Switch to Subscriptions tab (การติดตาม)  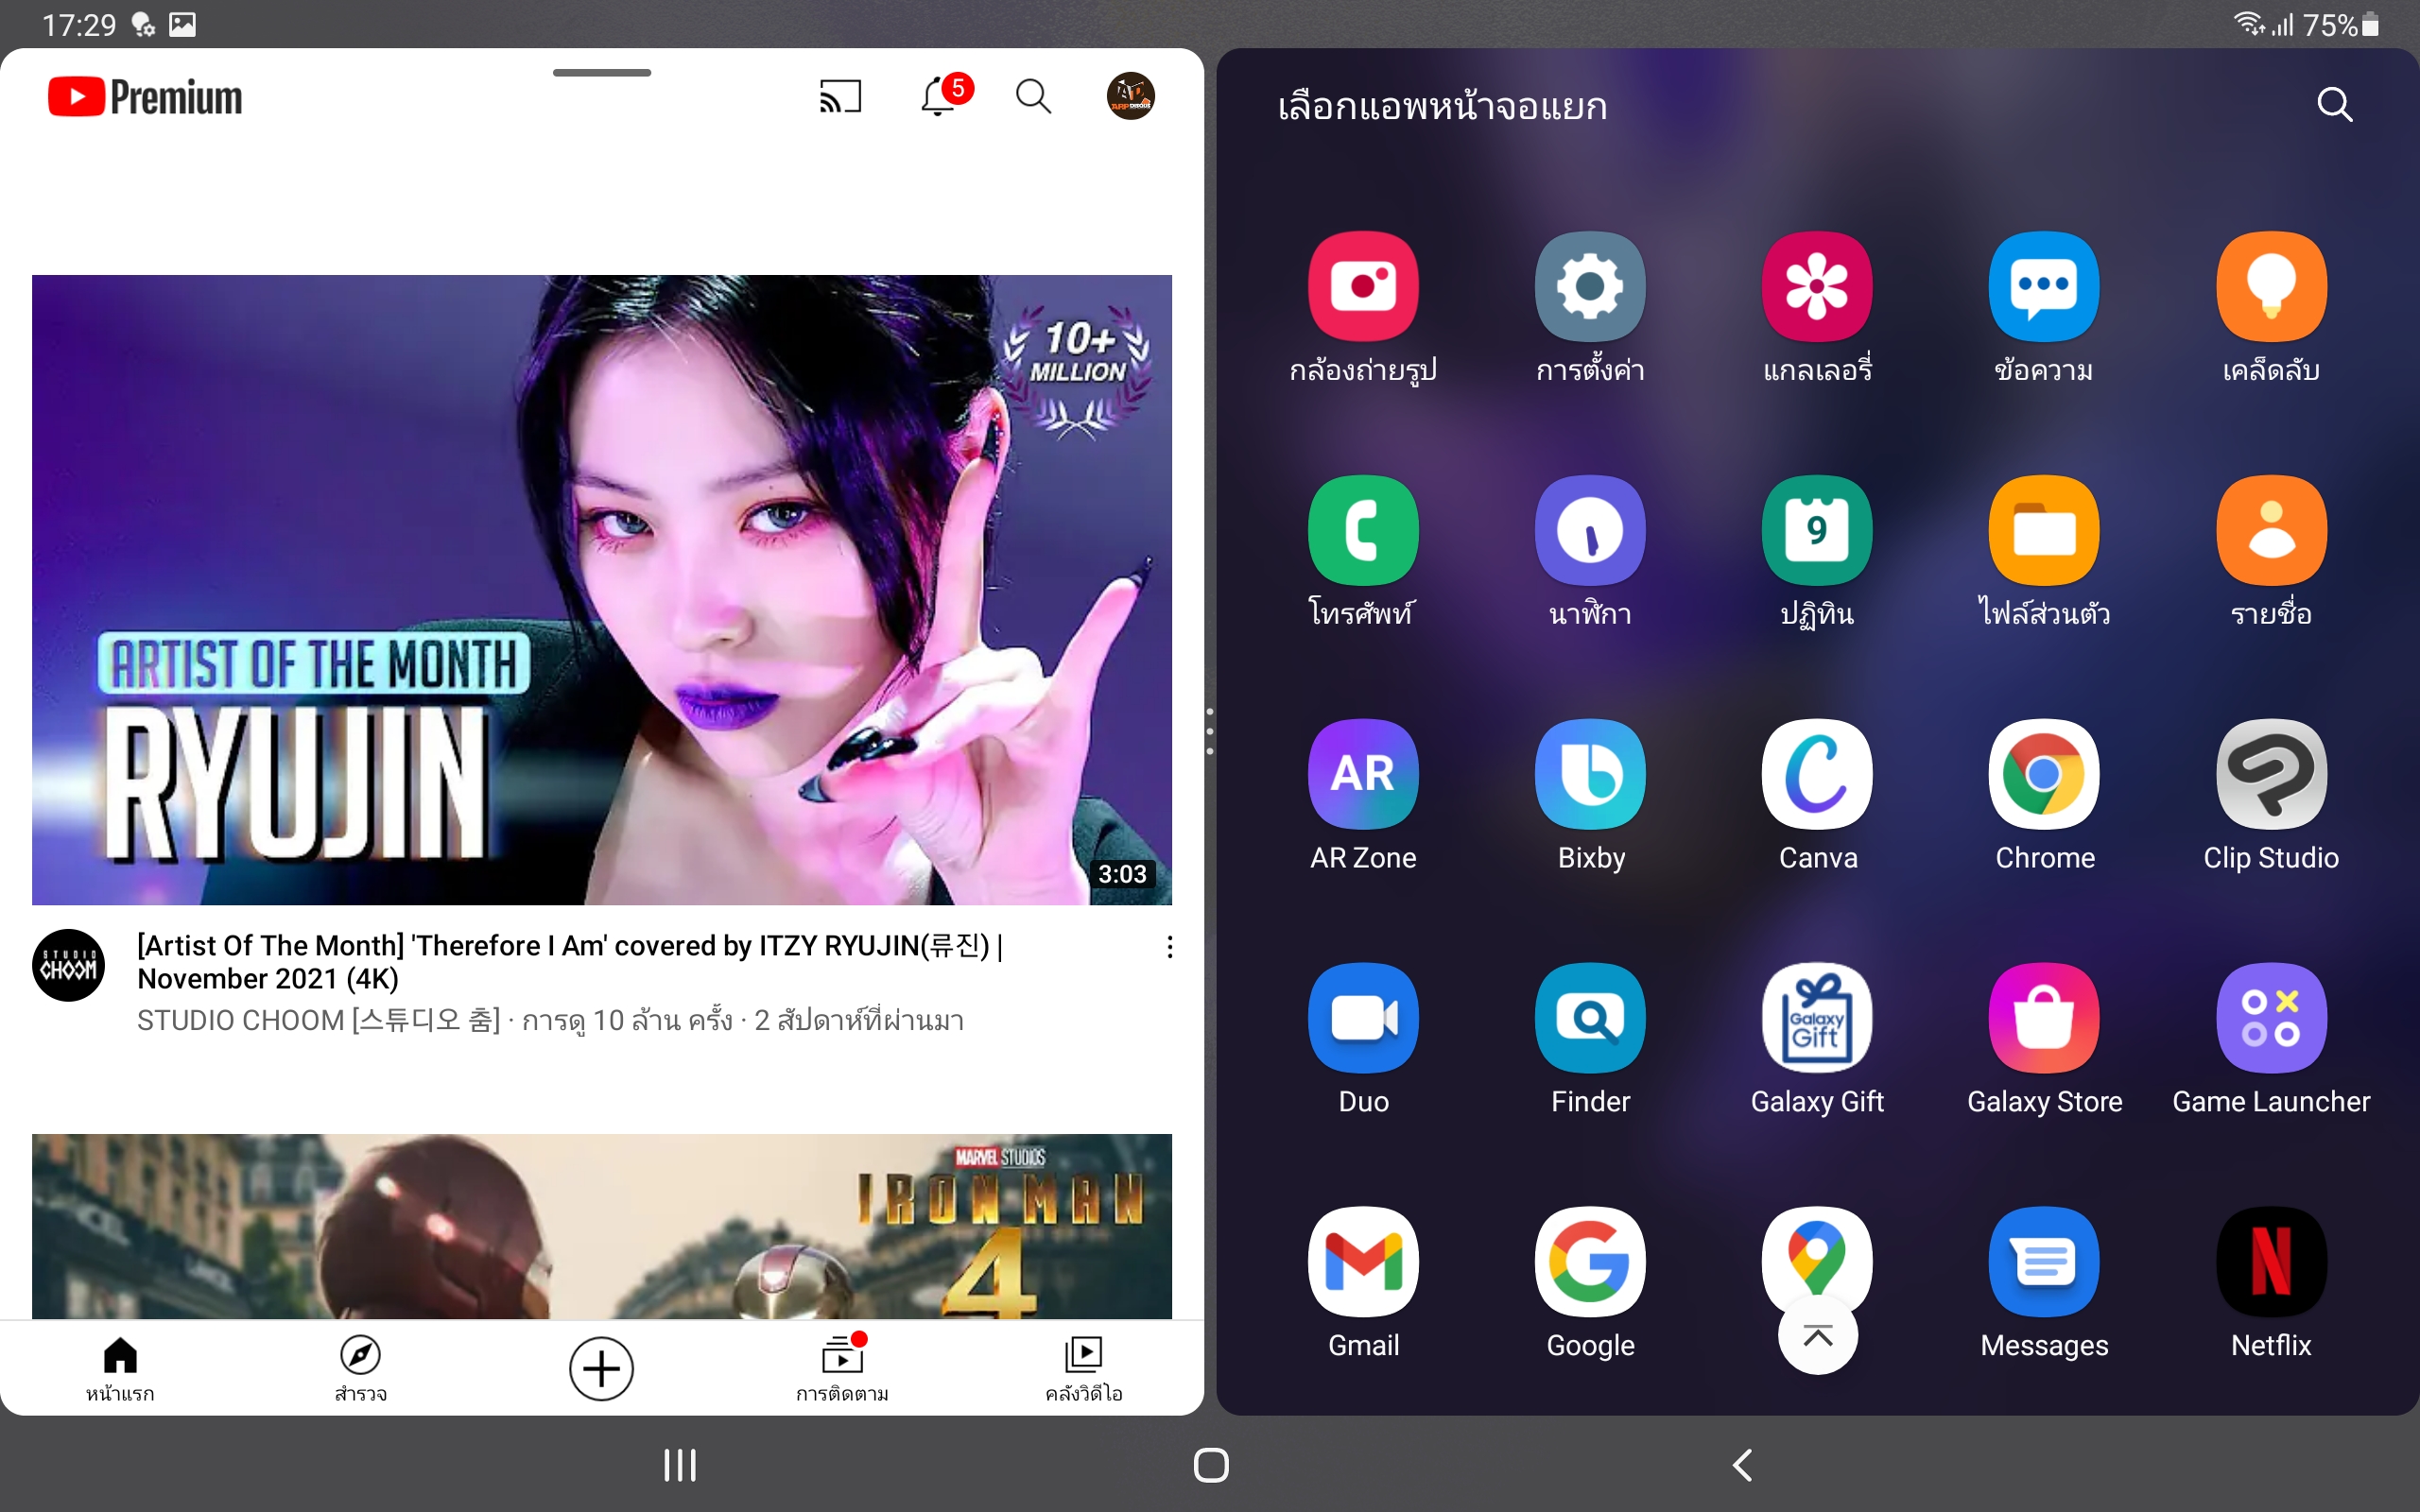842,1369
